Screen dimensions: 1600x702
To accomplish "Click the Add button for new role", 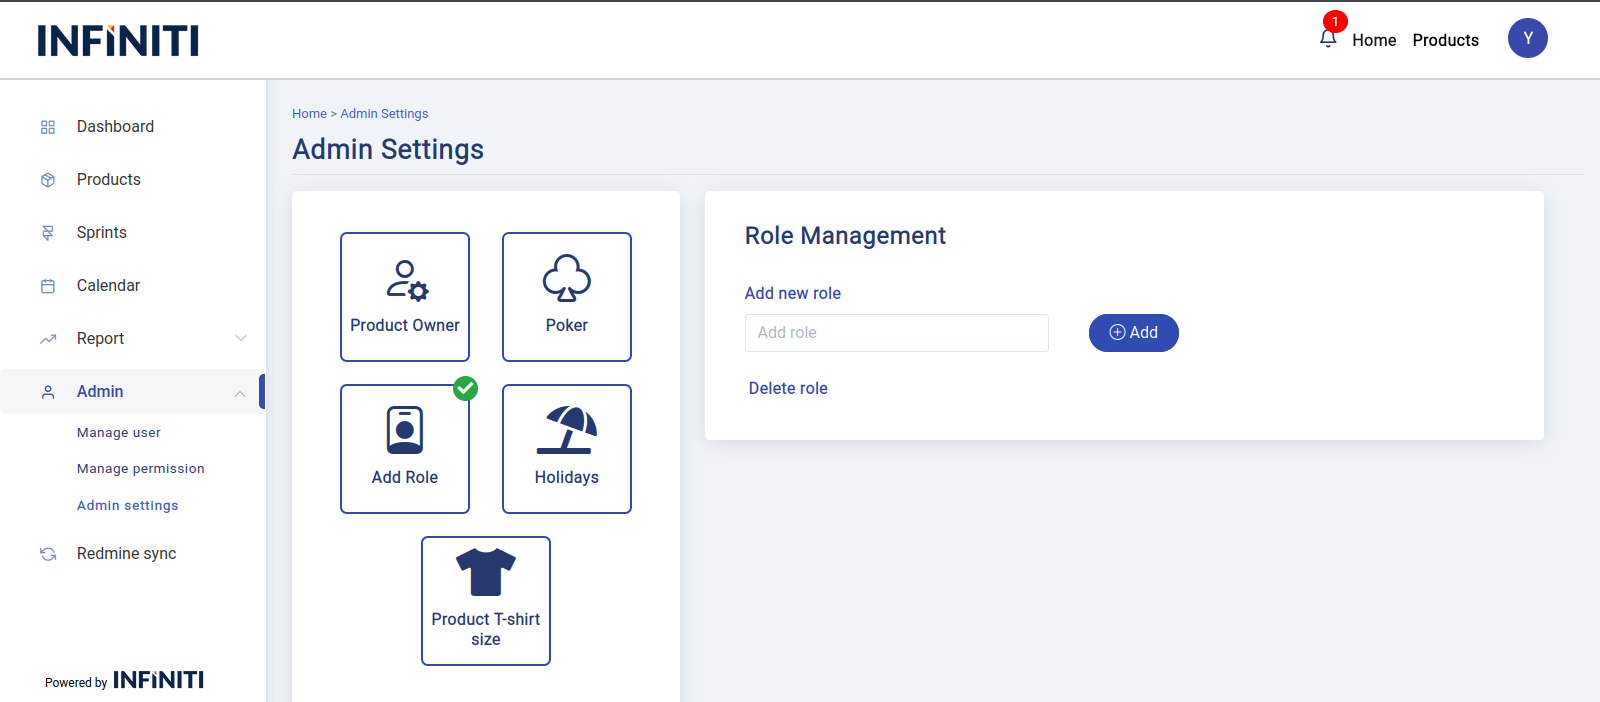I will tap(1133, 333).
